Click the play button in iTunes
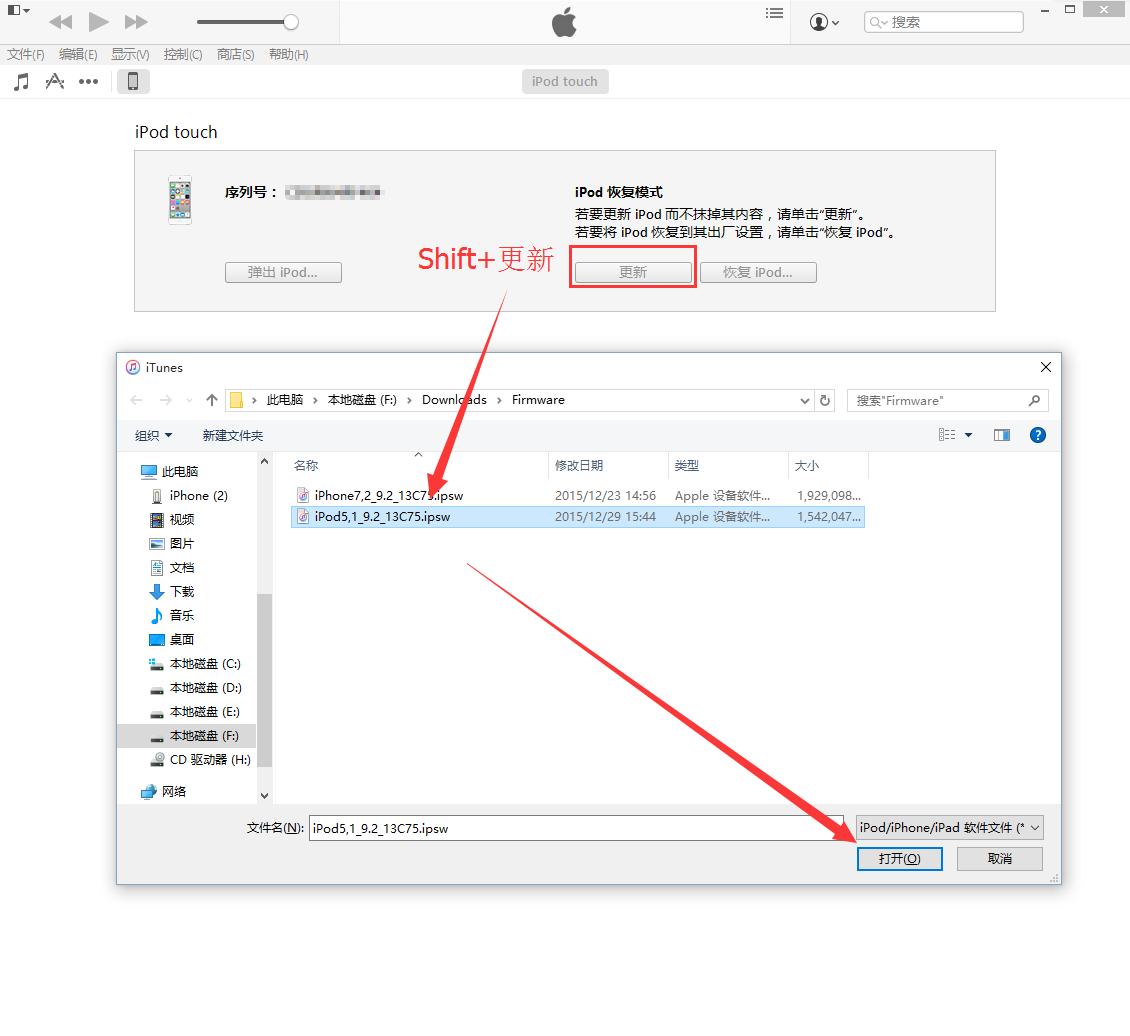The image size is (1130, 1036). click(x=98, y=22)
